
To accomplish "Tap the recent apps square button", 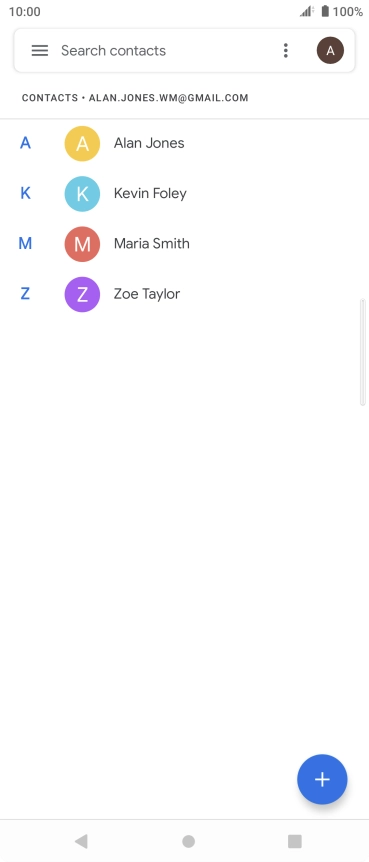I will [295, 841].
